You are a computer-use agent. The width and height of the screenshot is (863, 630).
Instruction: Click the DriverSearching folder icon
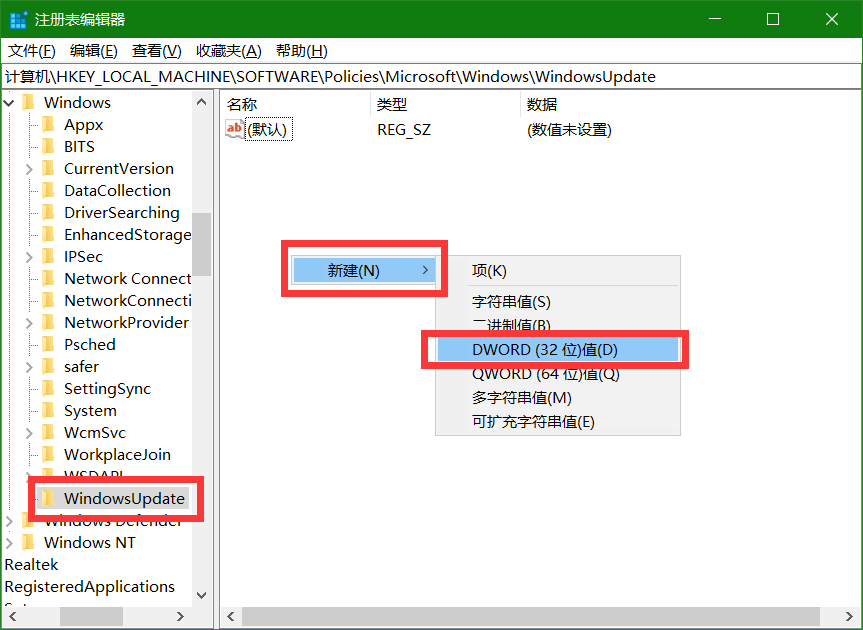pyautogui.click(x=48, y=212)
